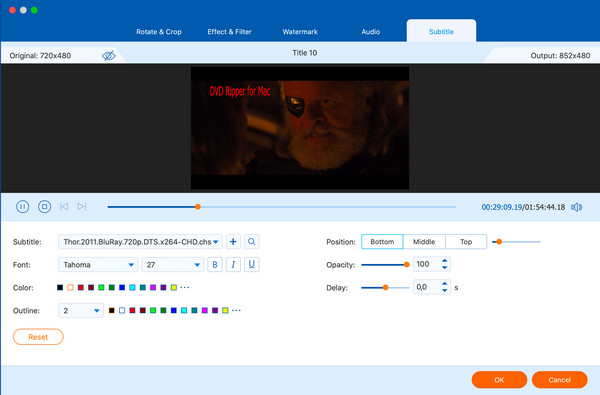Screen dimensions: 600x395
Task: Add a subtitle file with plus icon
Action: (233, 242)
